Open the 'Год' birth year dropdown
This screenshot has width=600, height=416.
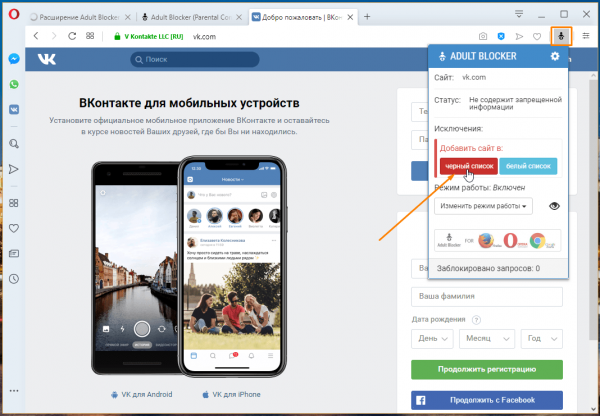click(541, 339)
